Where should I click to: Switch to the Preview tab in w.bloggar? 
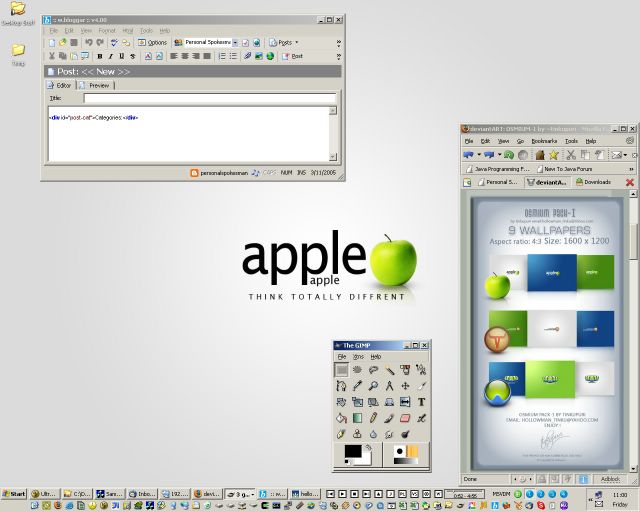[x=96, y=85]
